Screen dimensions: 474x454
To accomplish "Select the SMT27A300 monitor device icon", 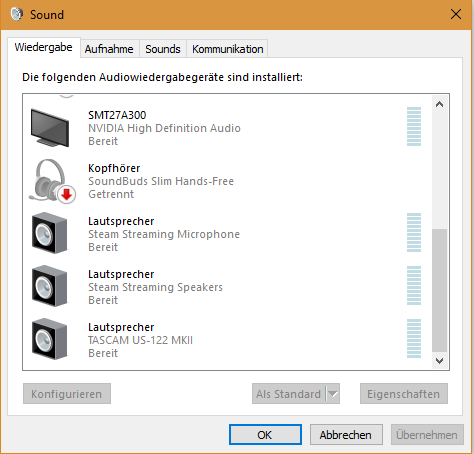I will (x=50, y=128).
